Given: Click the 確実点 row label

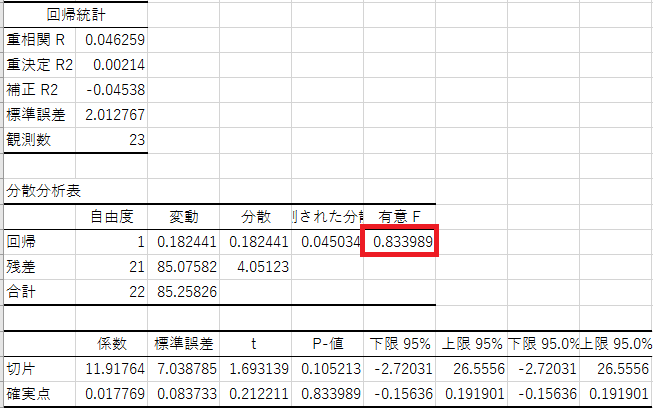Looking at the screenshot, I should tap(40, 393).
